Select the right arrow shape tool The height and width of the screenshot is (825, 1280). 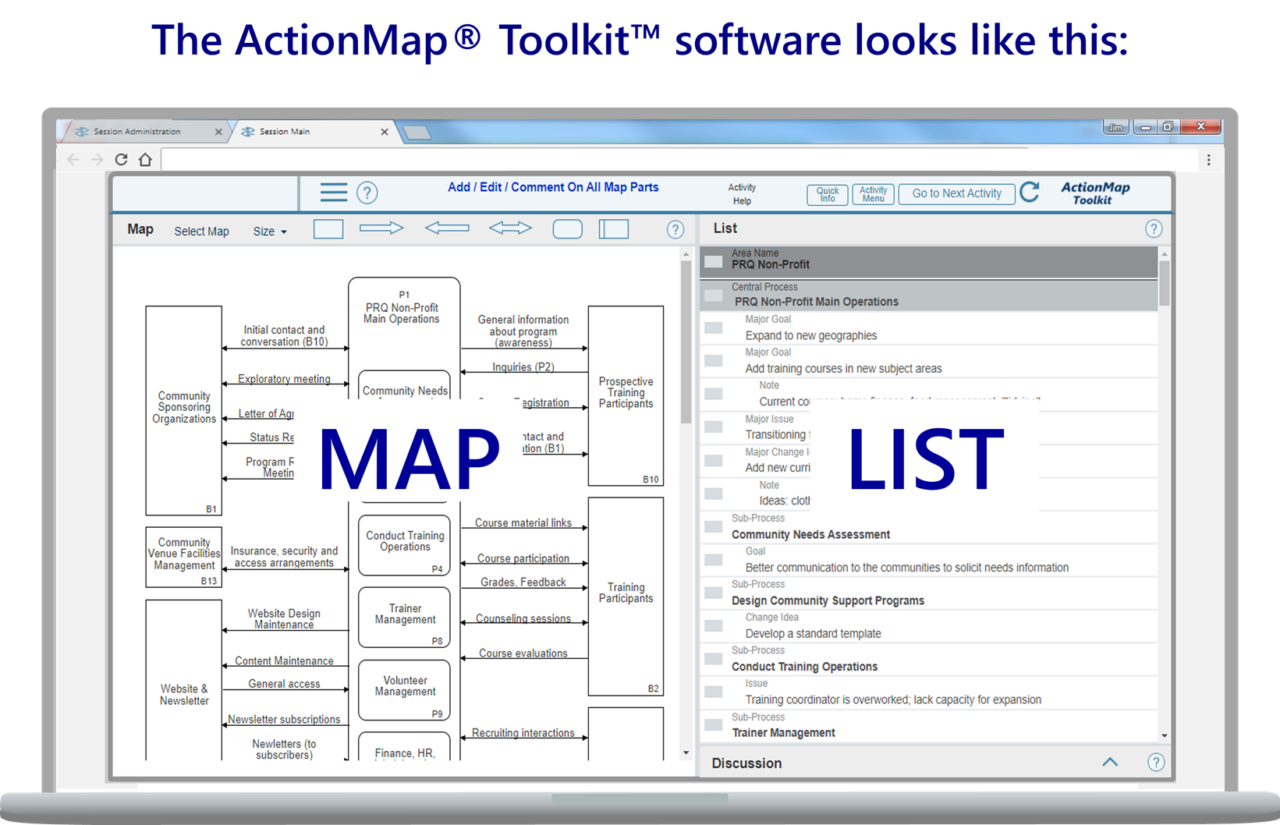pyautogui.click(x=381, y=228)
